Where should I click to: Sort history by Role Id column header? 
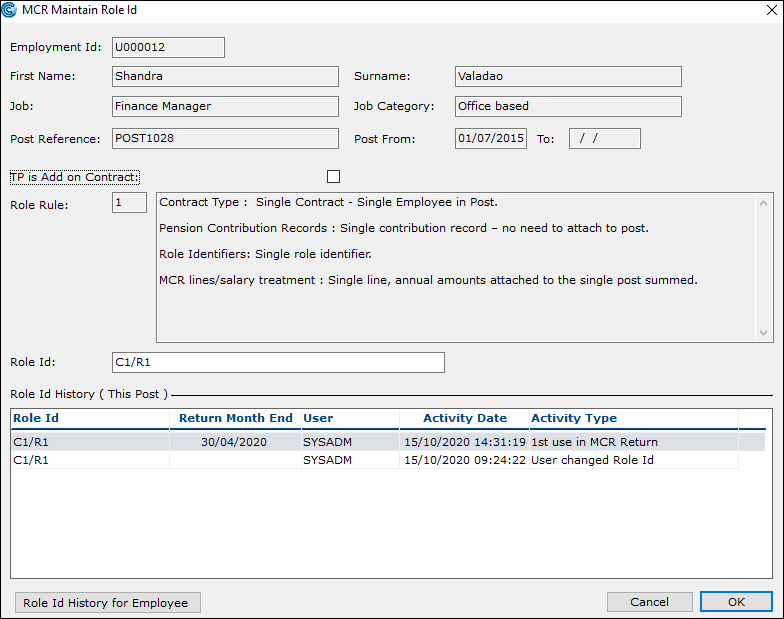[90, 418]
